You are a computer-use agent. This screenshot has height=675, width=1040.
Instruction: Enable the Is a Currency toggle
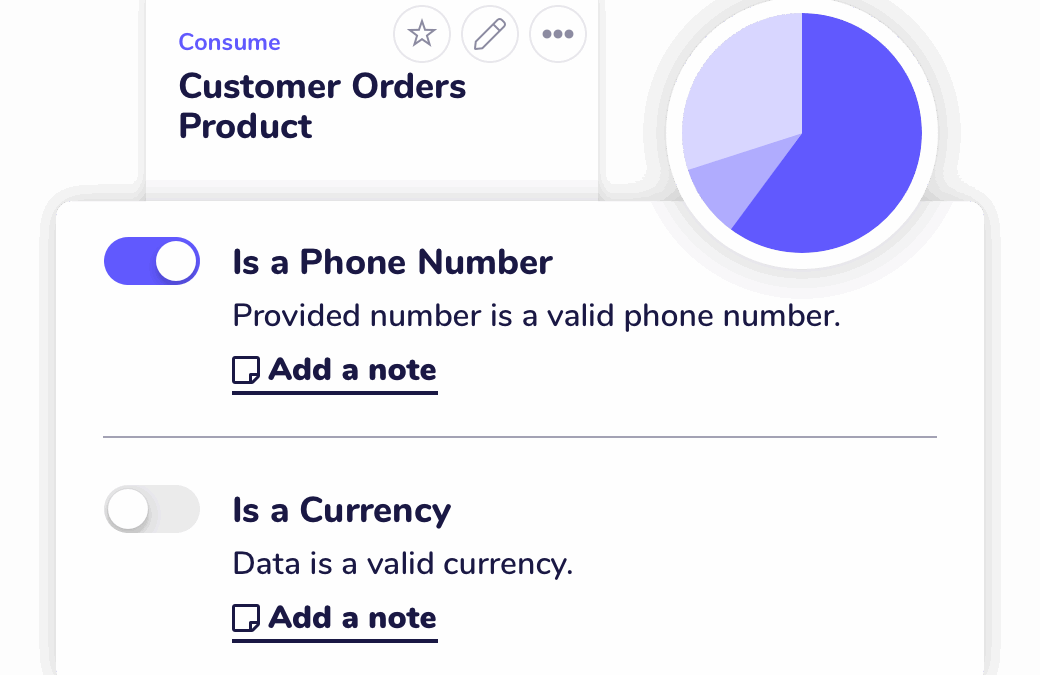coord(152,510)
